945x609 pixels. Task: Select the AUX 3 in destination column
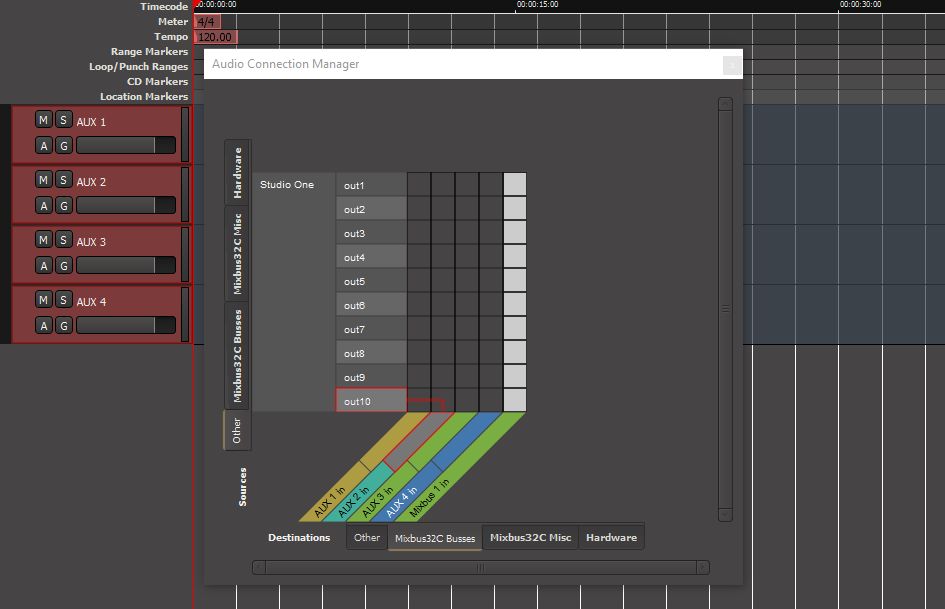tap(377, 502)
